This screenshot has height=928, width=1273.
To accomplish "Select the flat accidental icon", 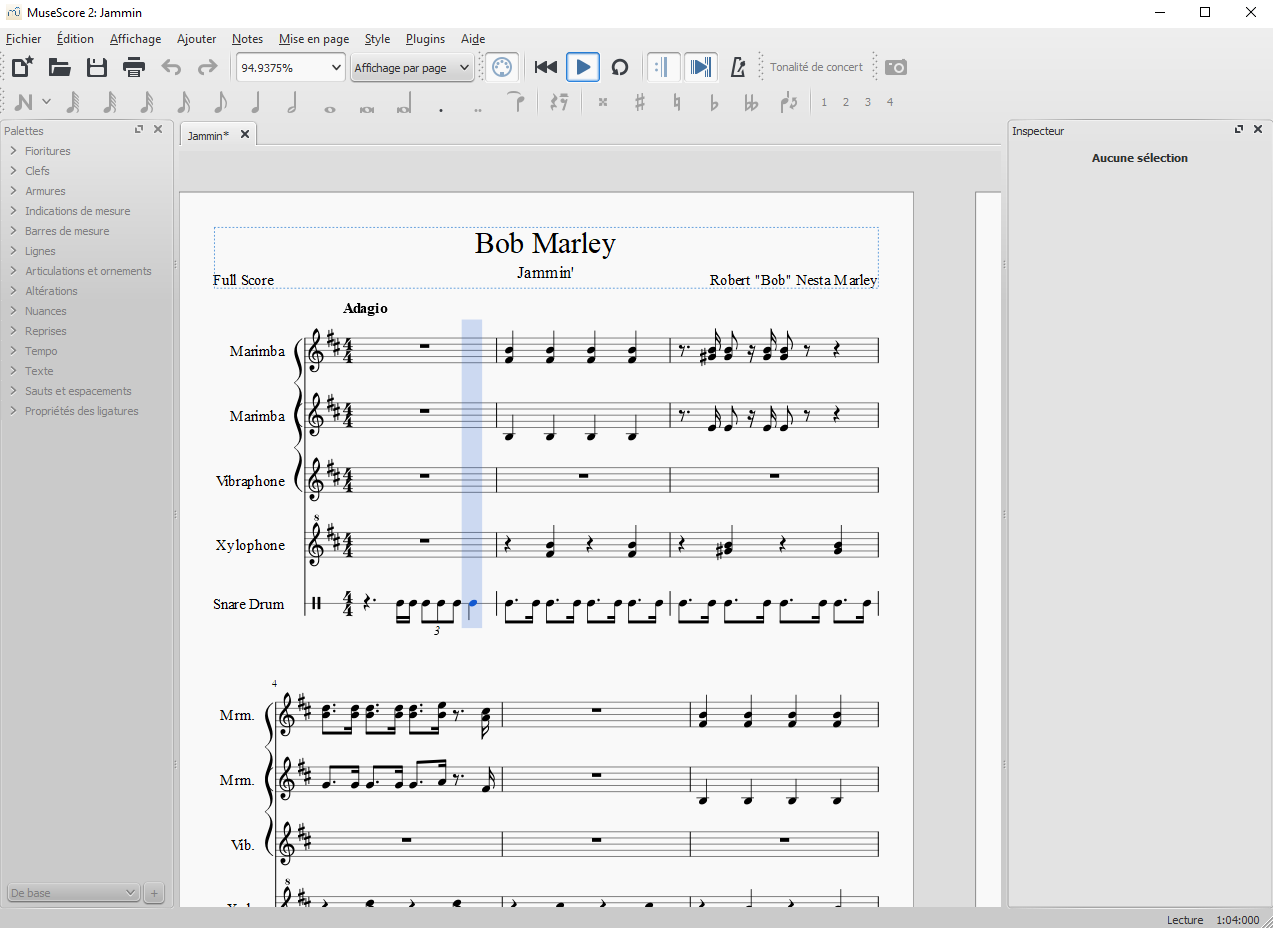I will click(714, 102).
